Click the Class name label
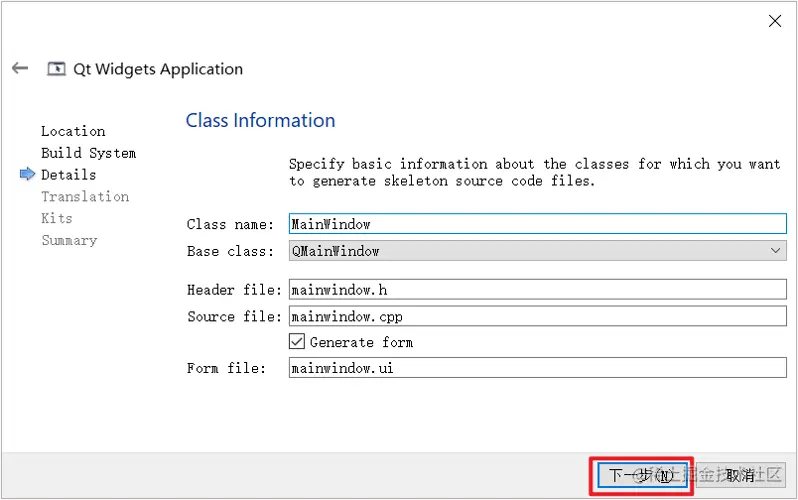The width and height of the screenshot is (798, 500). tap(230, 225)
